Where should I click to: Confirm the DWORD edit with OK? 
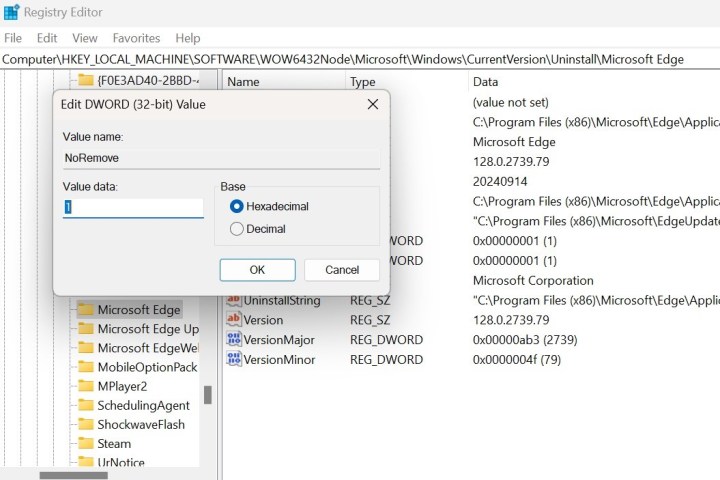[257, 270]
